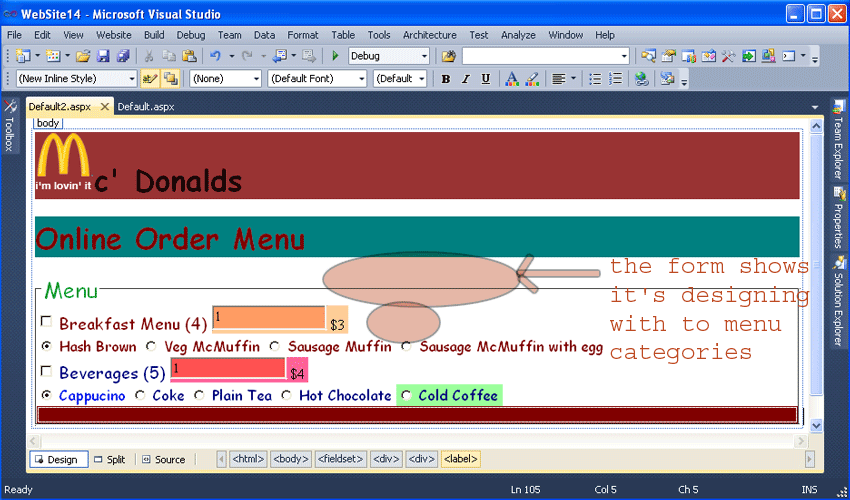The height and width of the screenshot is (500, 850).
Task: Click the Ordered List numbering icon
Action: [615, 79]
